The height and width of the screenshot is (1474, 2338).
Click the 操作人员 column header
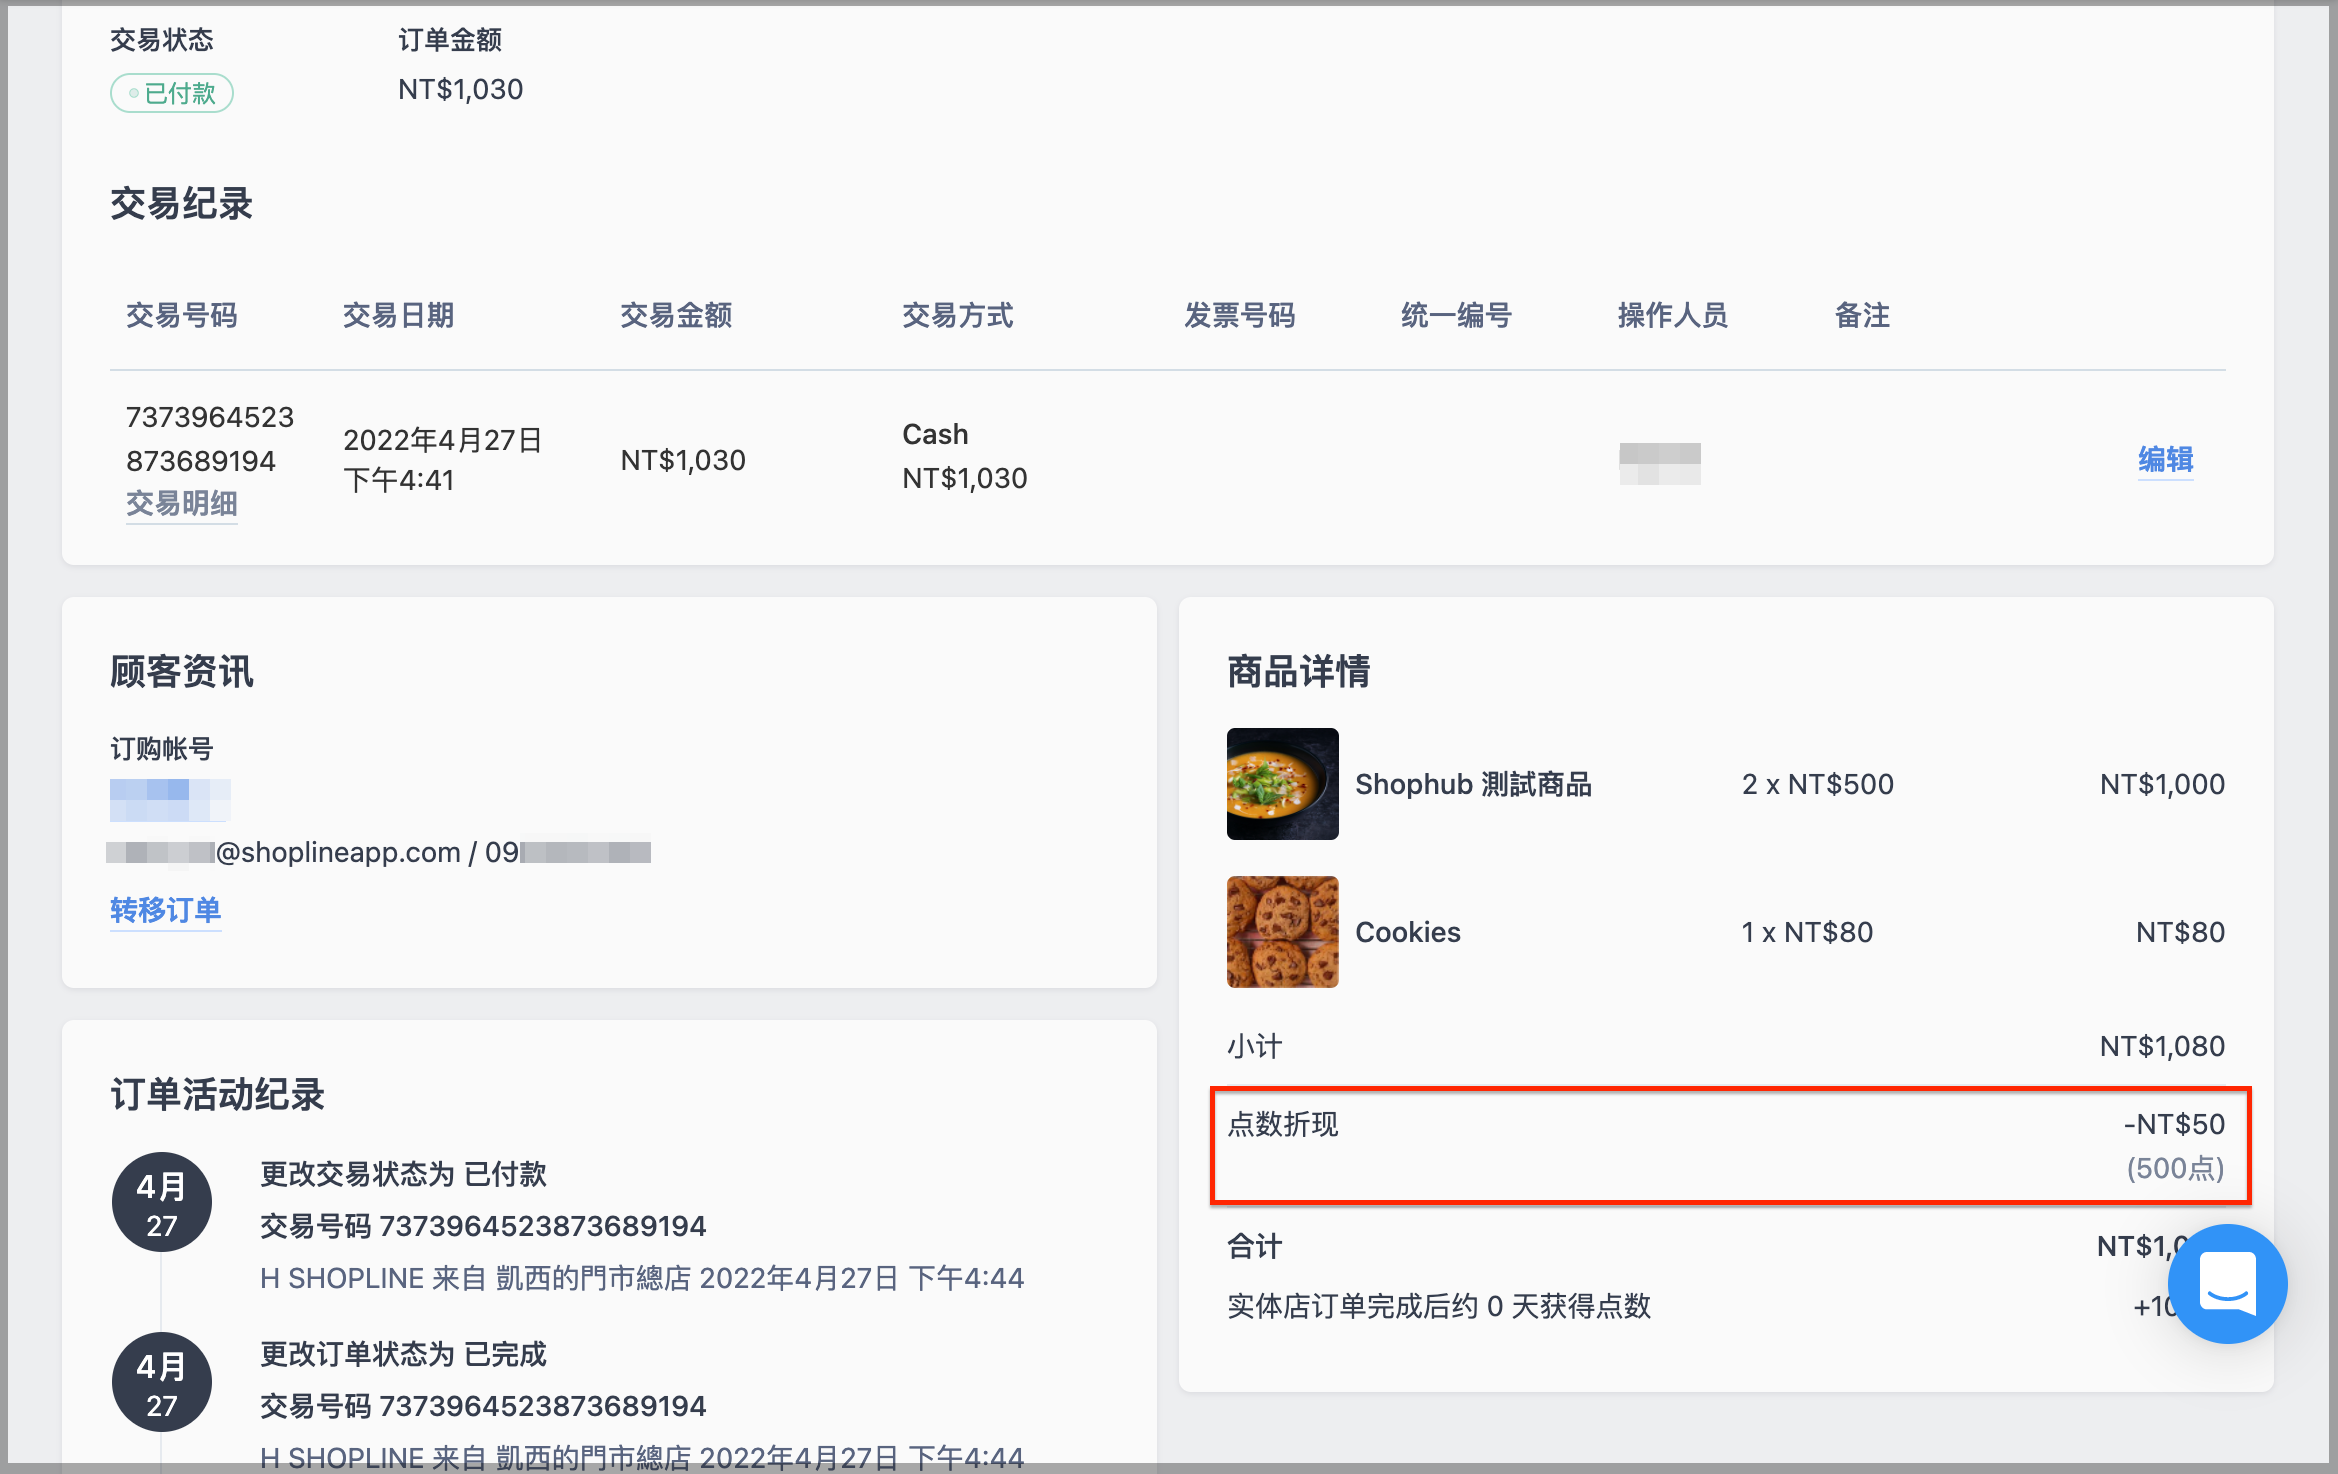pos(1673,315)
